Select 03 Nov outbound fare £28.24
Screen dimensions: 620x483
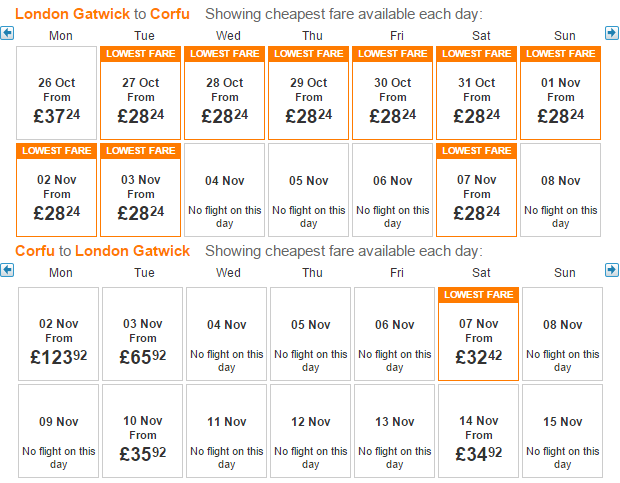click(140, 190)
